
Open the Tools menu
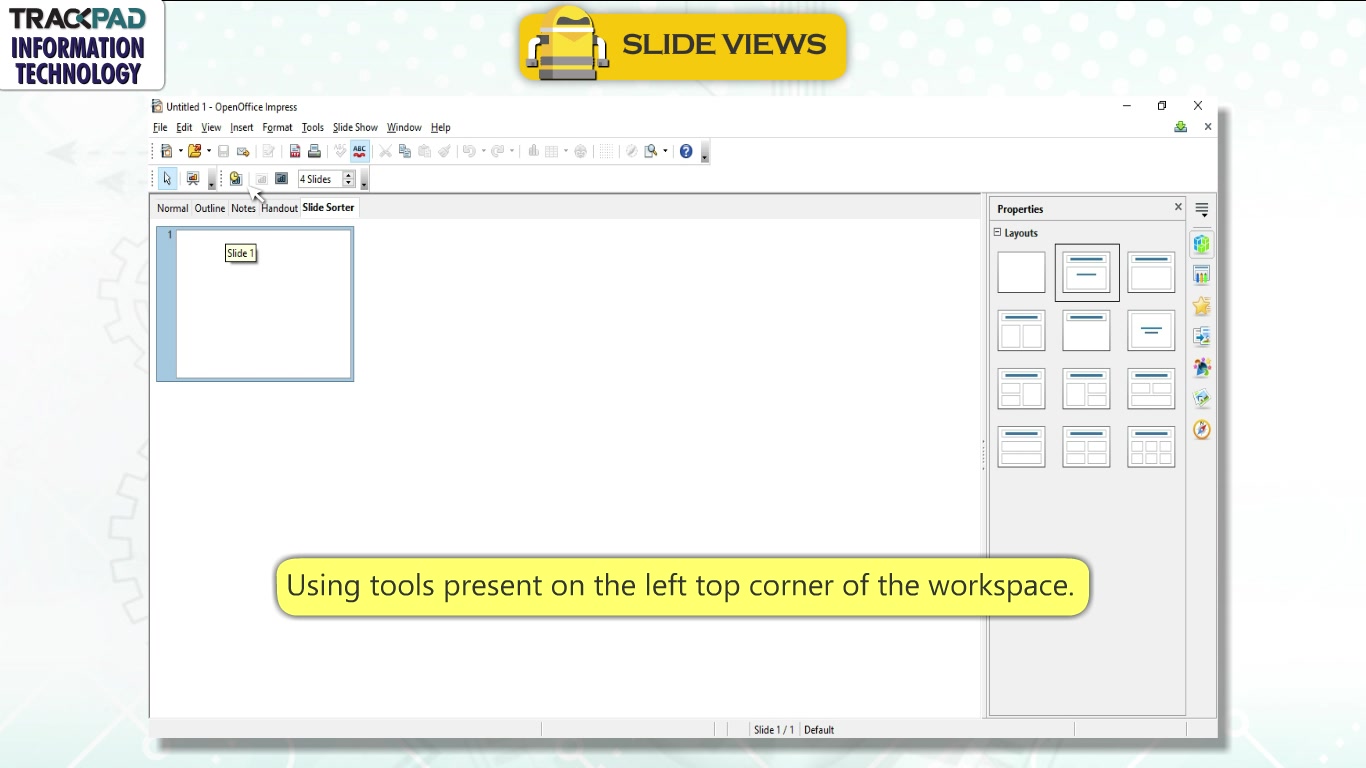[x=313, y=127]
